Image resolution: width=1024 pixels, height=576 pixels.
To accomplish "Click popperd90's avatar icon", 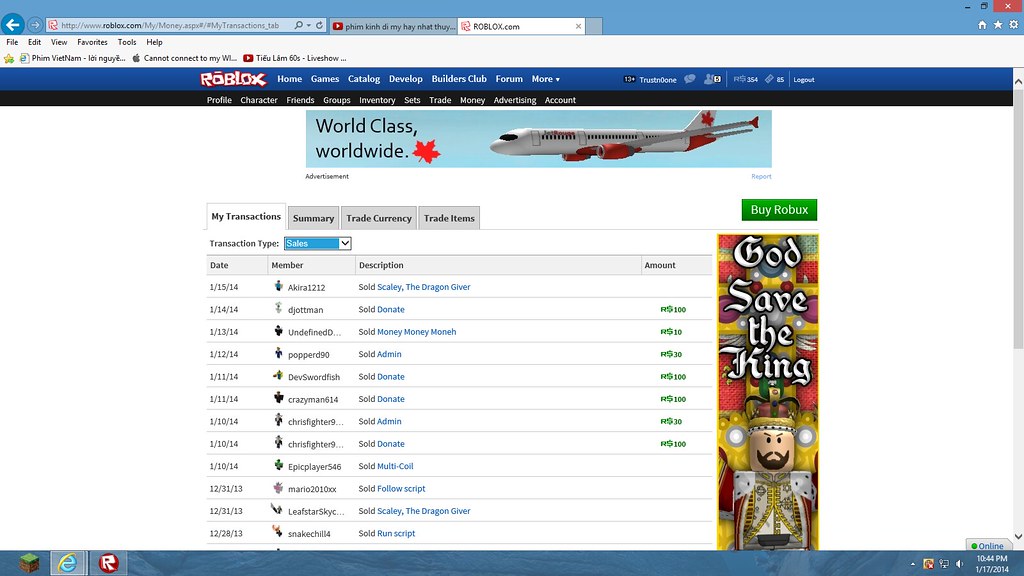I will pos(278,353).
